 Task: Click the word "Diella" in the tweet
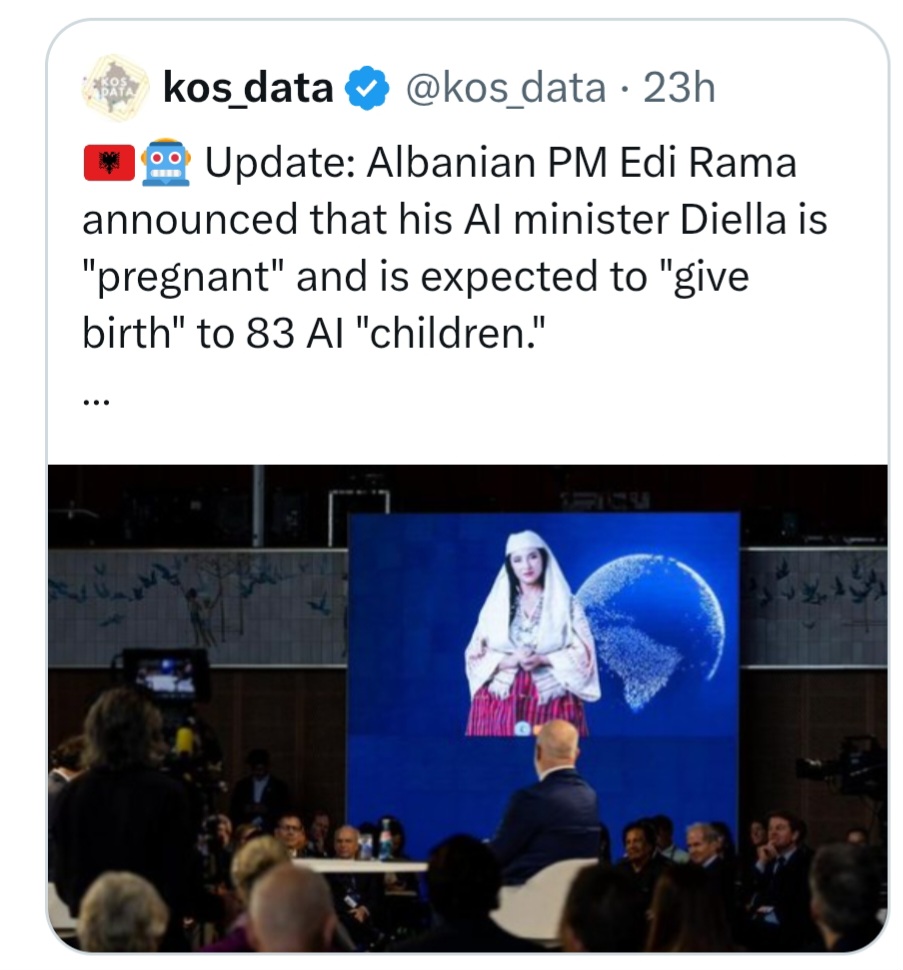734,219
